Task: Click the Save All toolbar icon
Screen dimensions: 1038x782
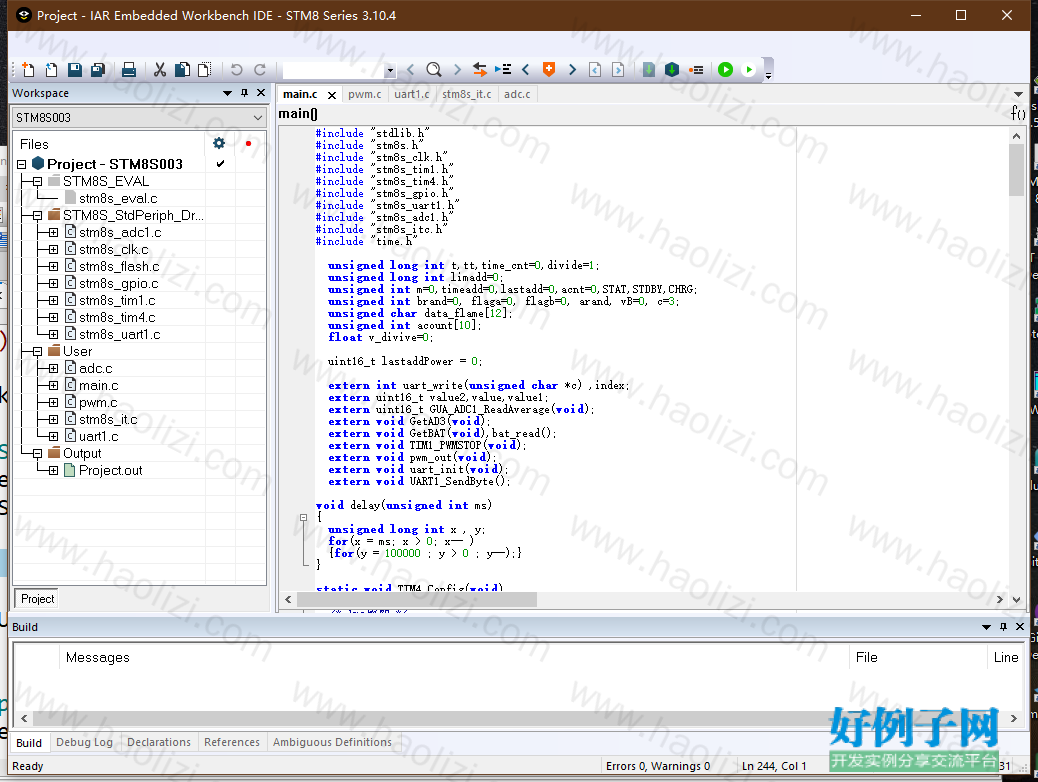Action: tap(98, 70)
